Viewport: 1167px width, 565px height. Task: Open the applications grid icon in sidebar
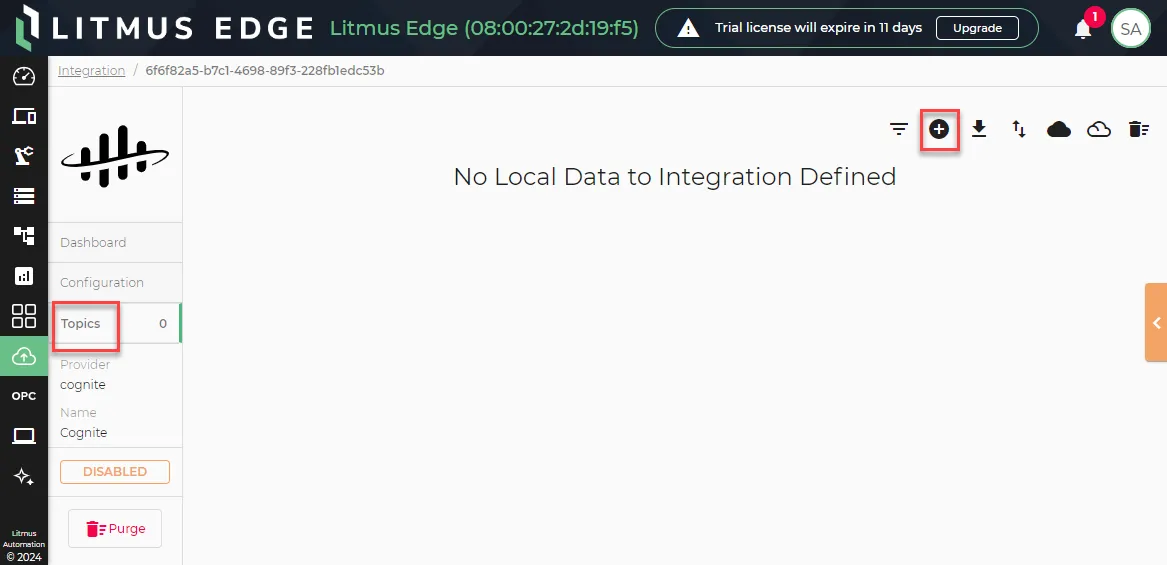(x=24, y=316)
